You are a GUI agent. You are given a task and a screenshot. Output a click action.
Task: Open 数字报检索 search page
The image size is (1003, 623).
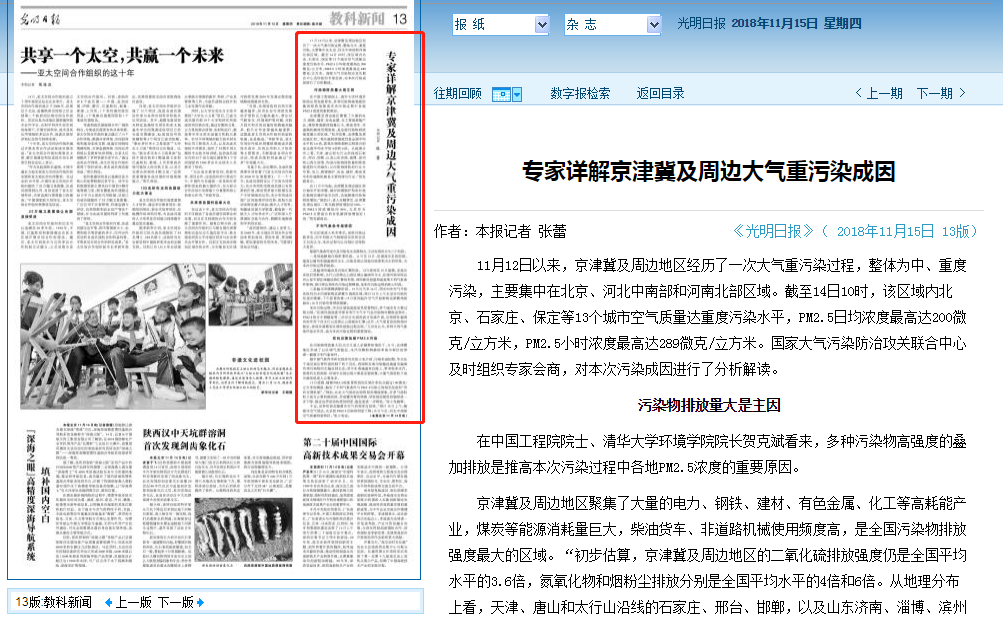(580, 94)
